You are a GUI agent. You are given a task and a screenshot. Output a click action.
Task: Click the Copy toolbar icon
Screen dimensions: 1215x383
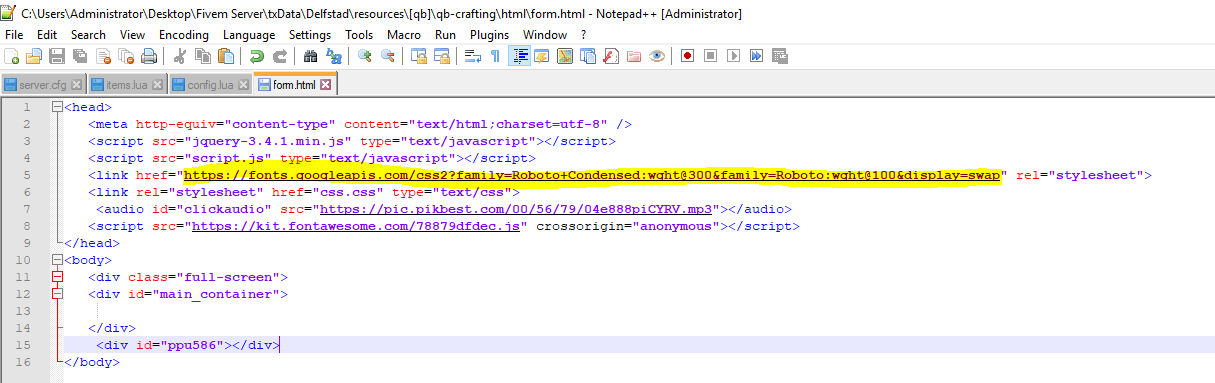tap(202, 55)
